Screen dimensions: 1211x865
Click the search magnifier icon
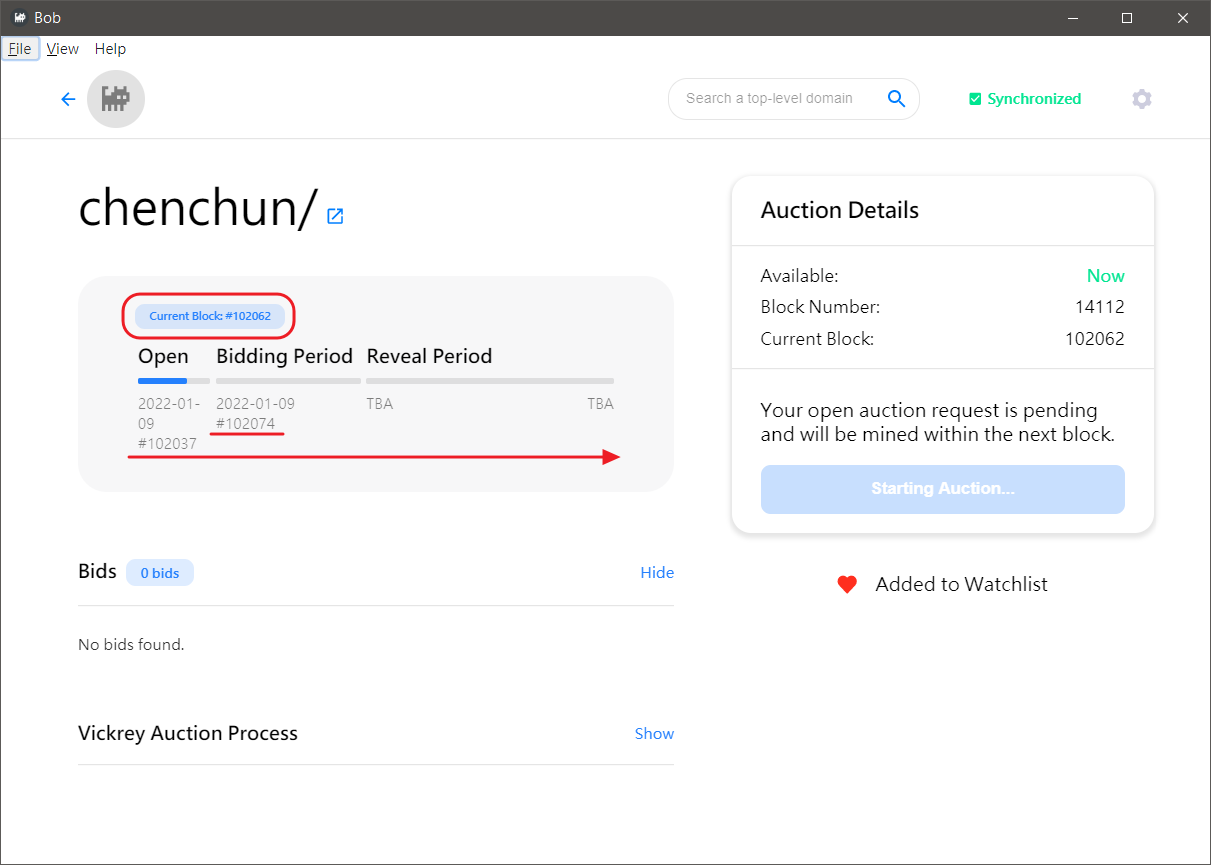point(896,98)
